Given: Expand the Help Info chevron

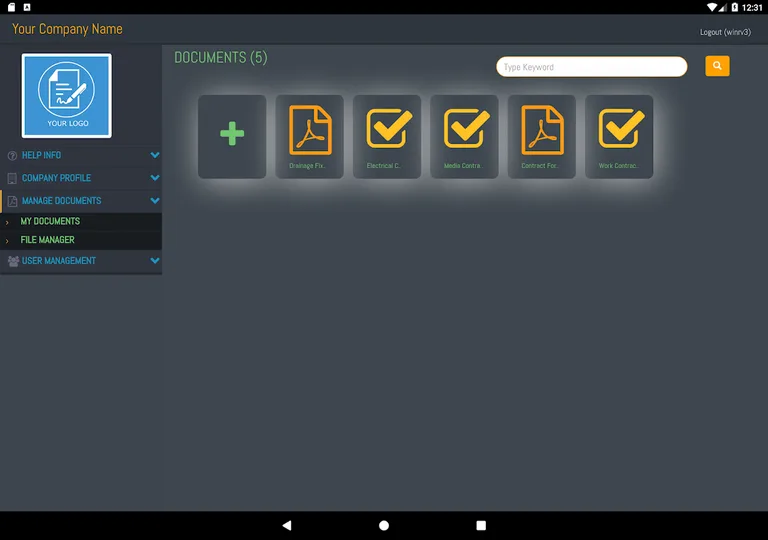Looking at the screenshot, I should pos(155,155).
